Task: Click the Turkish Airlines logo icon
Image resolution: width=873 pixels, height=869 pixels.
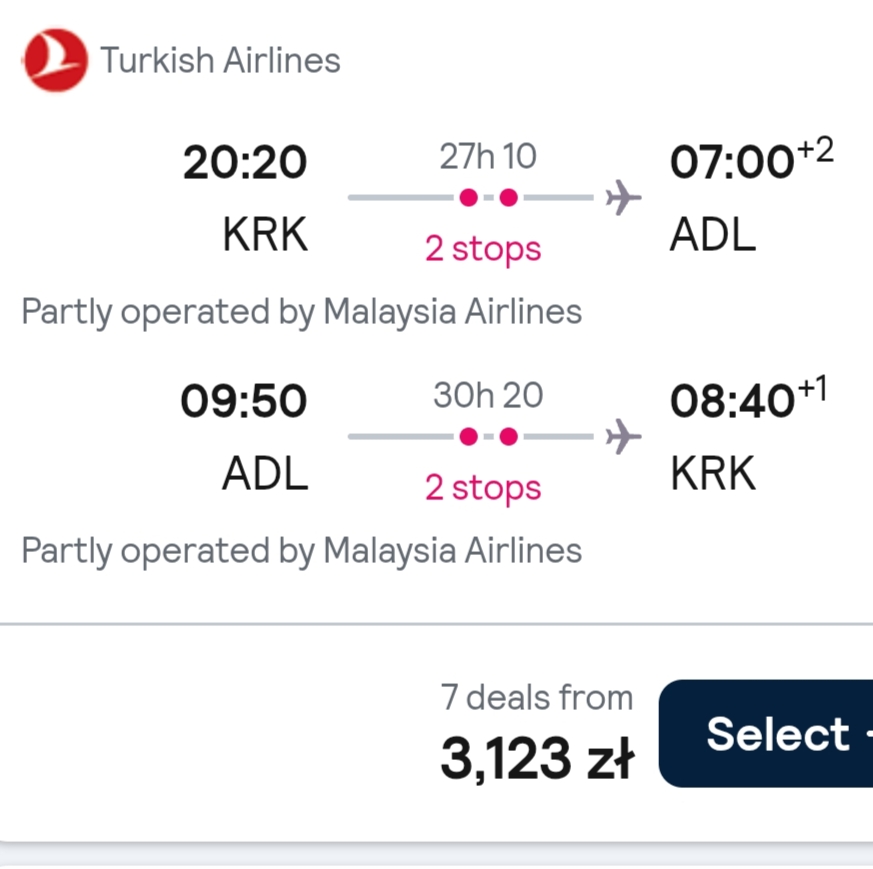Action: tap(55, 60)
